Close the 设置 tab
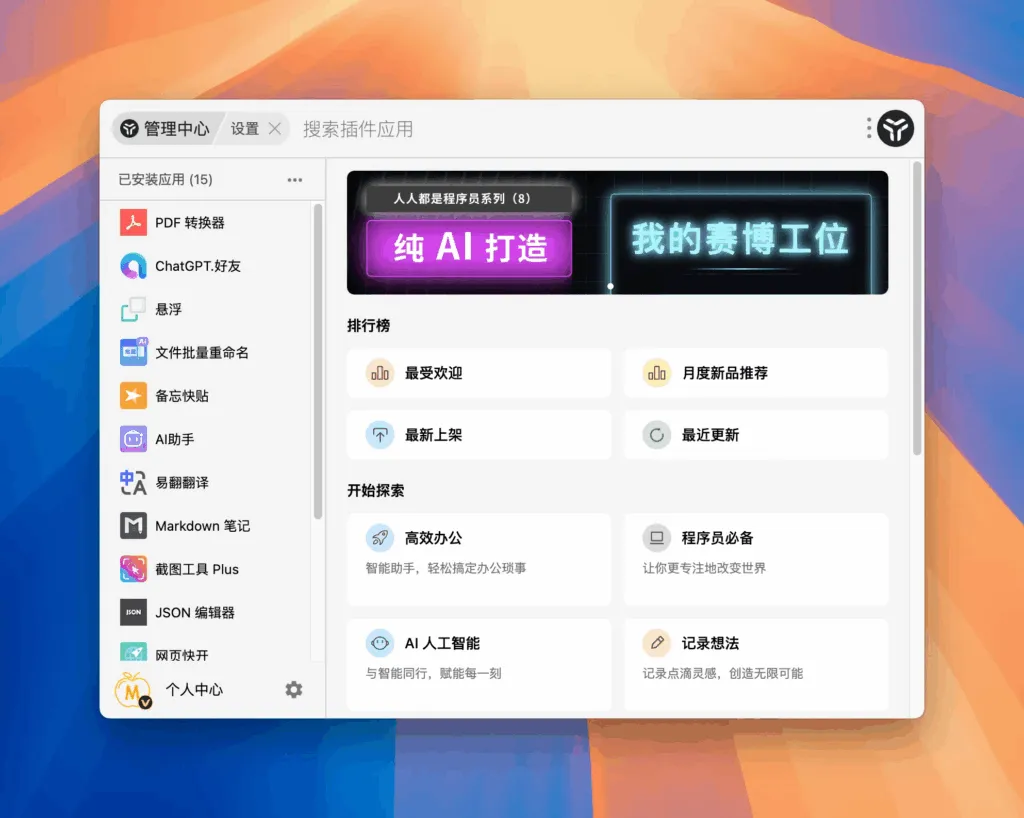1024x818 pixels. (276, 128)
